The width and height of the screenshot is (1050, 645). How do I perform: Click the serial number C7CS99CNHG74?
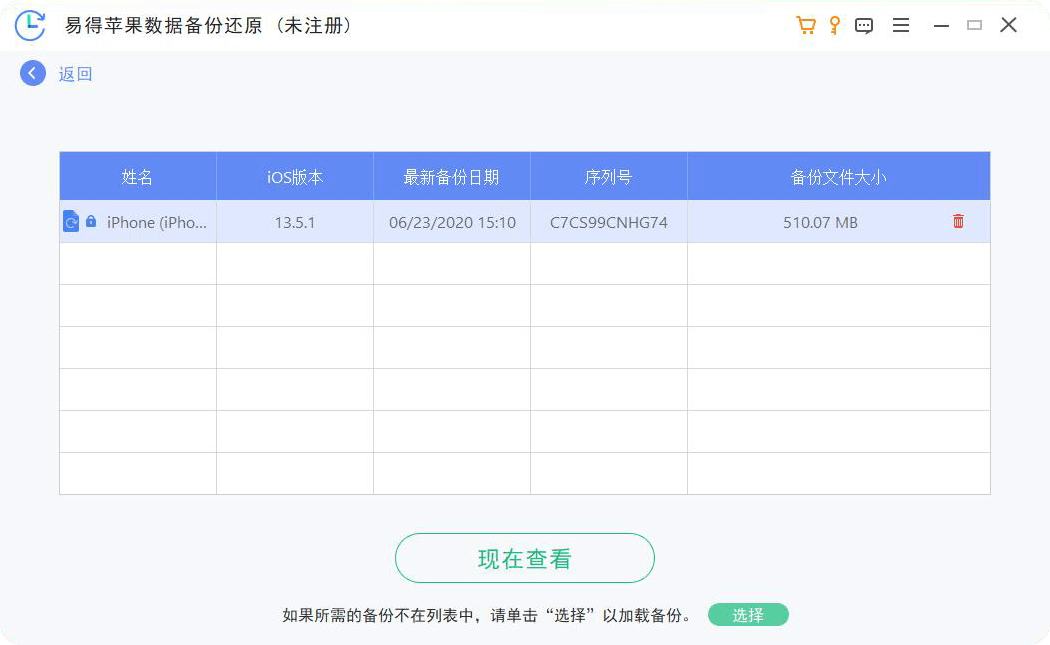coord(609,222)
